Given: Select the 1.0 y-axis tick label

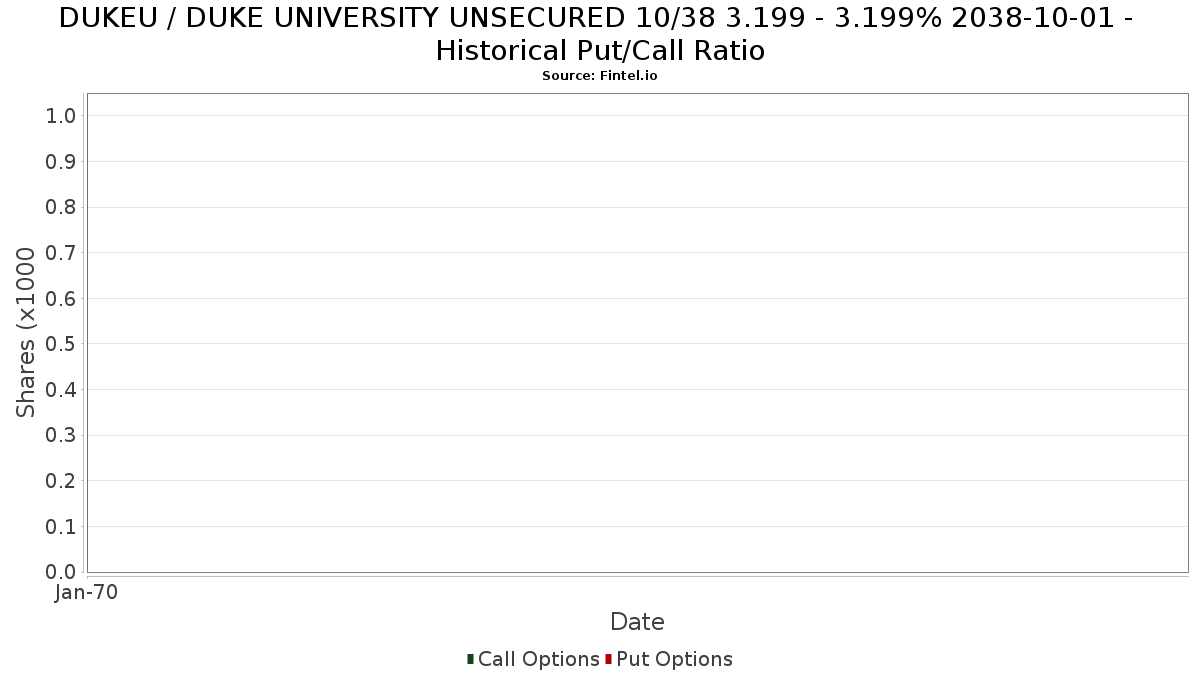Looking at the screenshot, I should (x=61, y=116).
